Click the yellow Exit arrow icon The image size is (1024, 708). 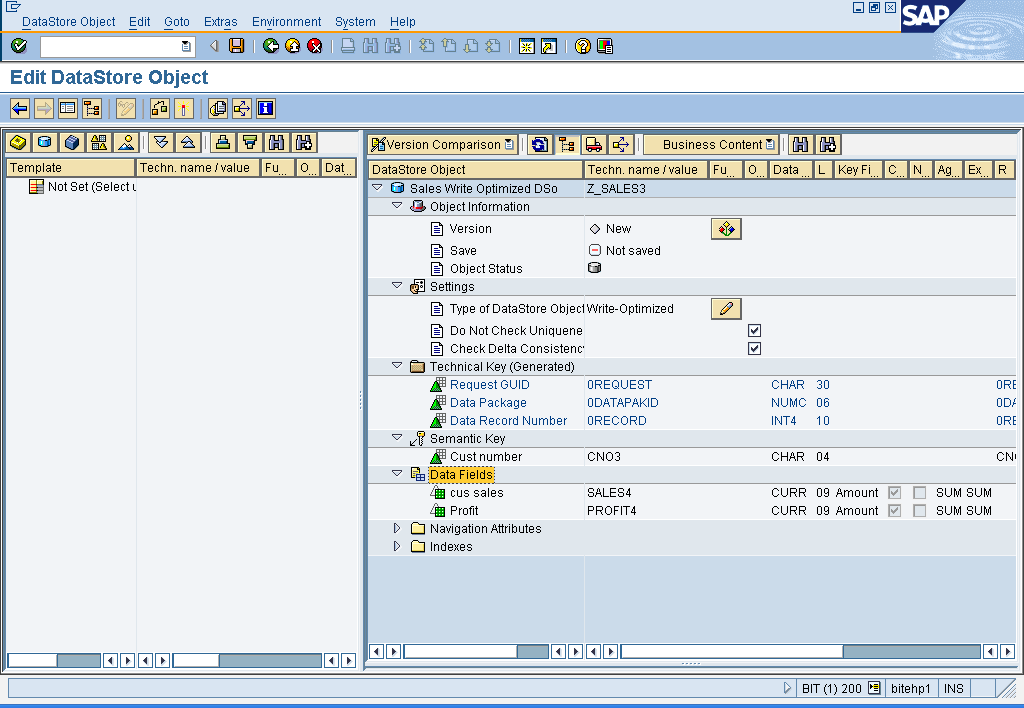click(x=293, y=46)
